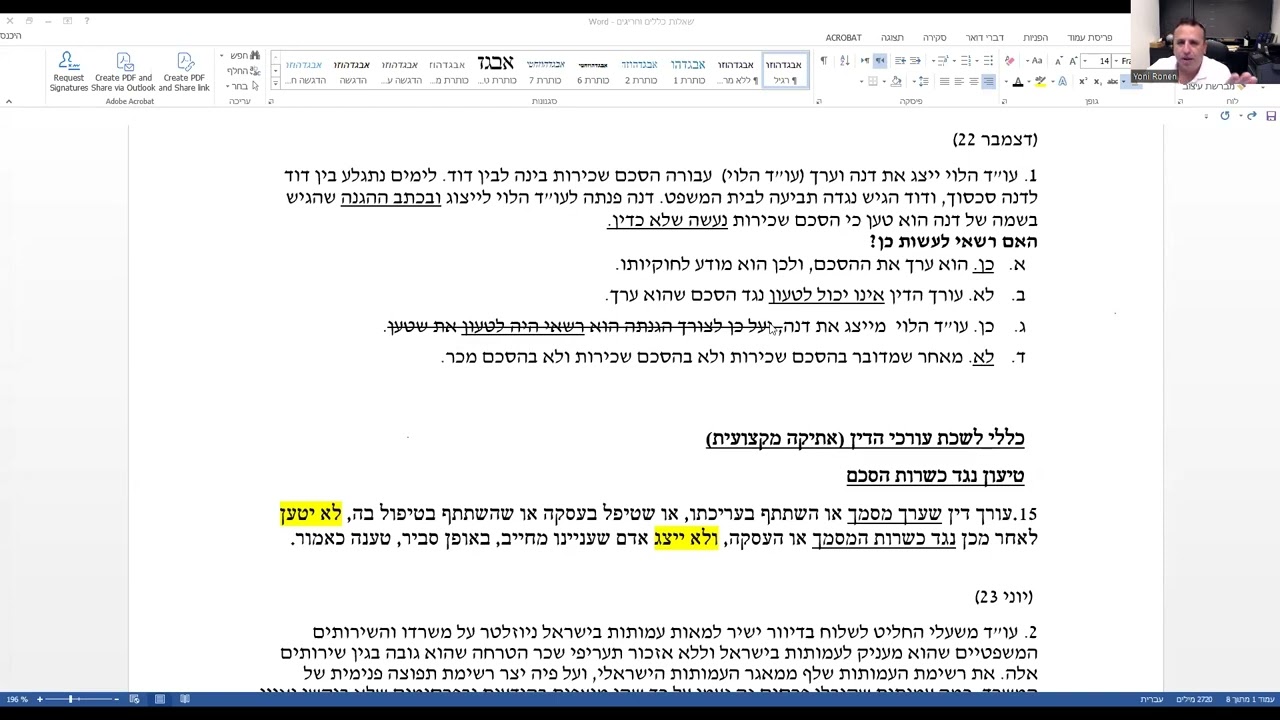Open הפניות (References) tab

[1035, 37]
